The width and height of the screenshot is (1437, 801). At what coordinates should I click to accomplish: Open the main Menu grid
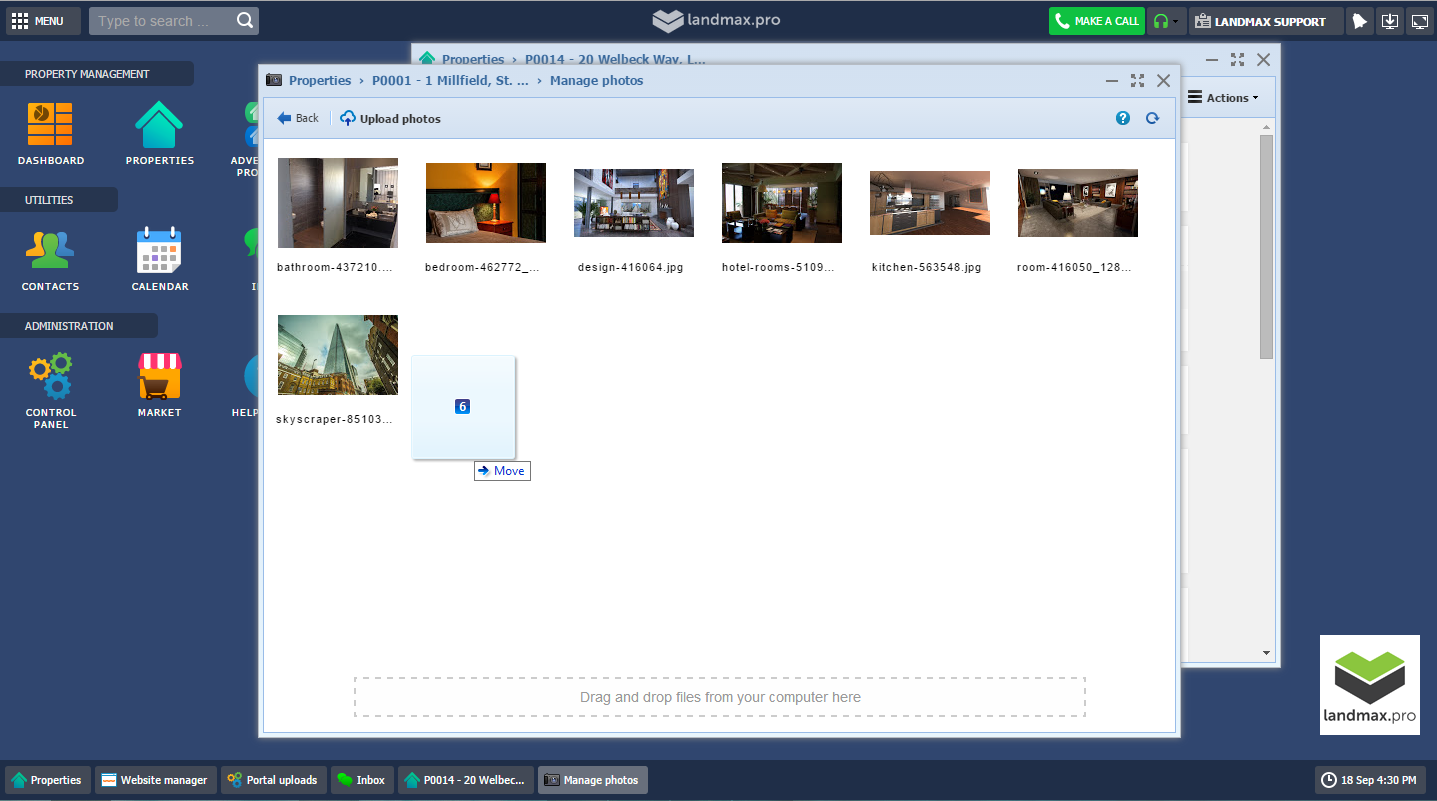tap(38, 21)
